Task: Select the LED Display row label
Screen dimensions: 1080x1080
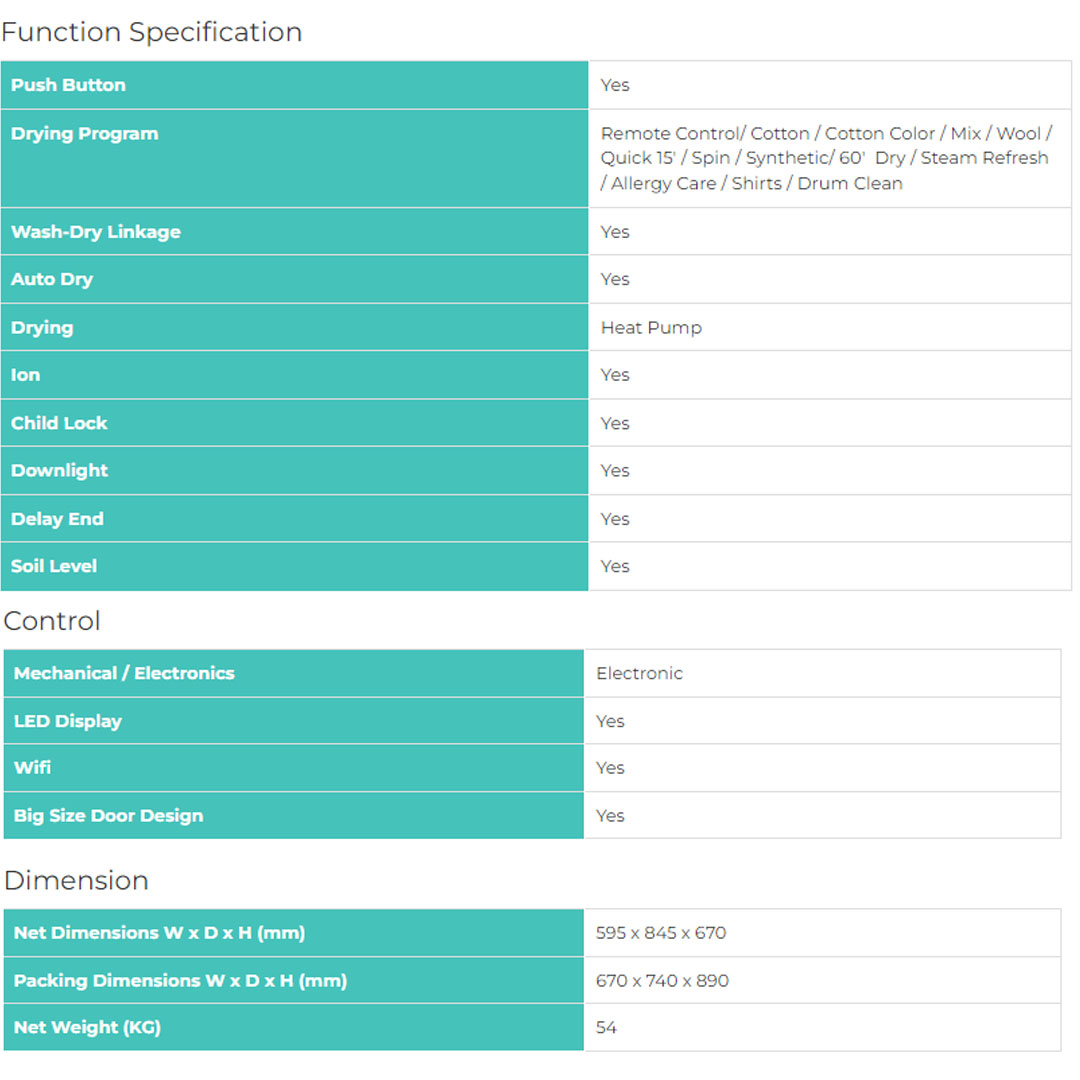Action: (x=68, y=721)
